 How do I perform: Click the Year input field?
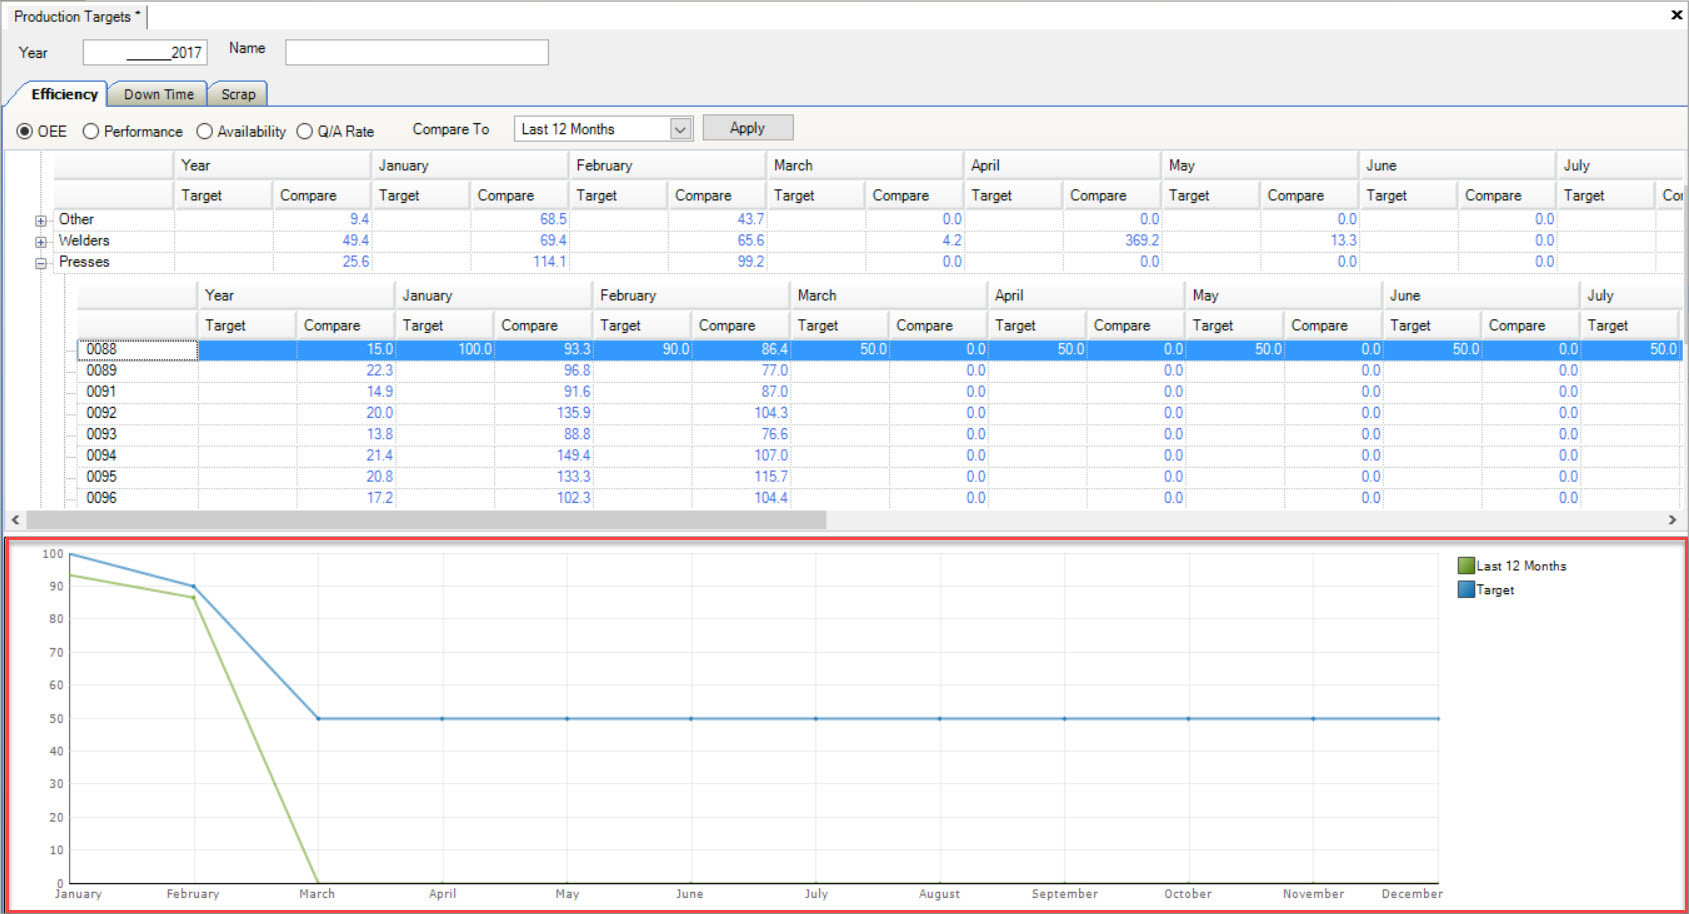click(145, 52)
